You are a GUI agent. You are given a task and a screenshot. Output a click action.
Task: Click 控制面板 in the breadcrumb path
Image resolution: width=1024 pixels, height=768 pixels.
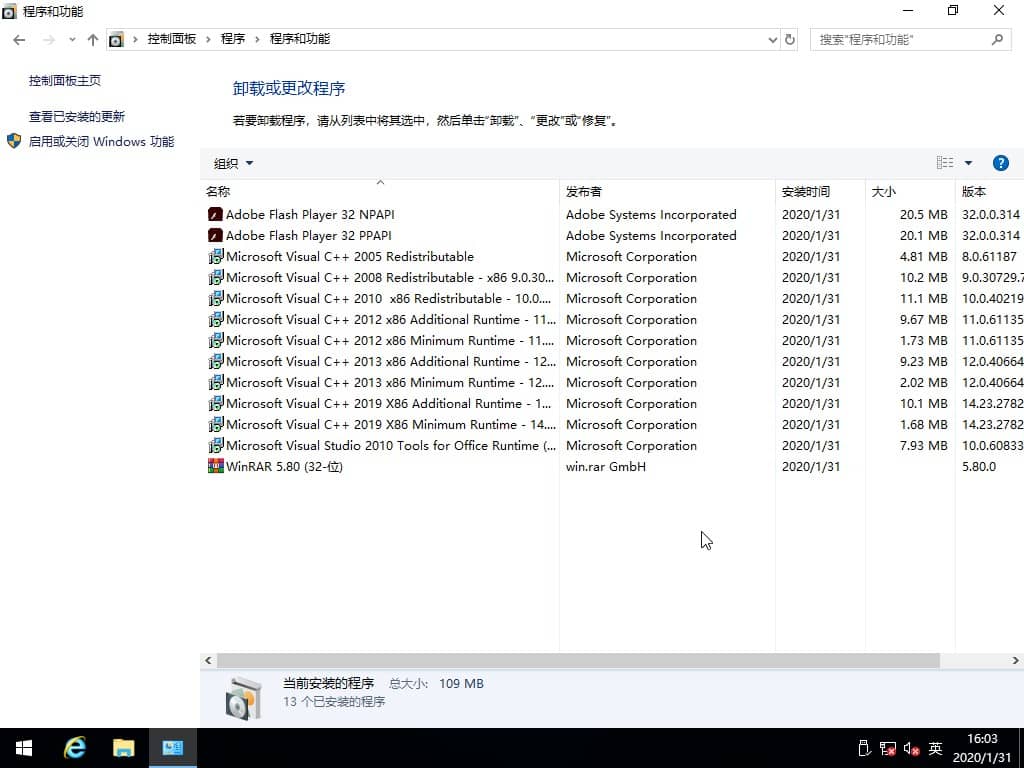[x=172, y=39]
